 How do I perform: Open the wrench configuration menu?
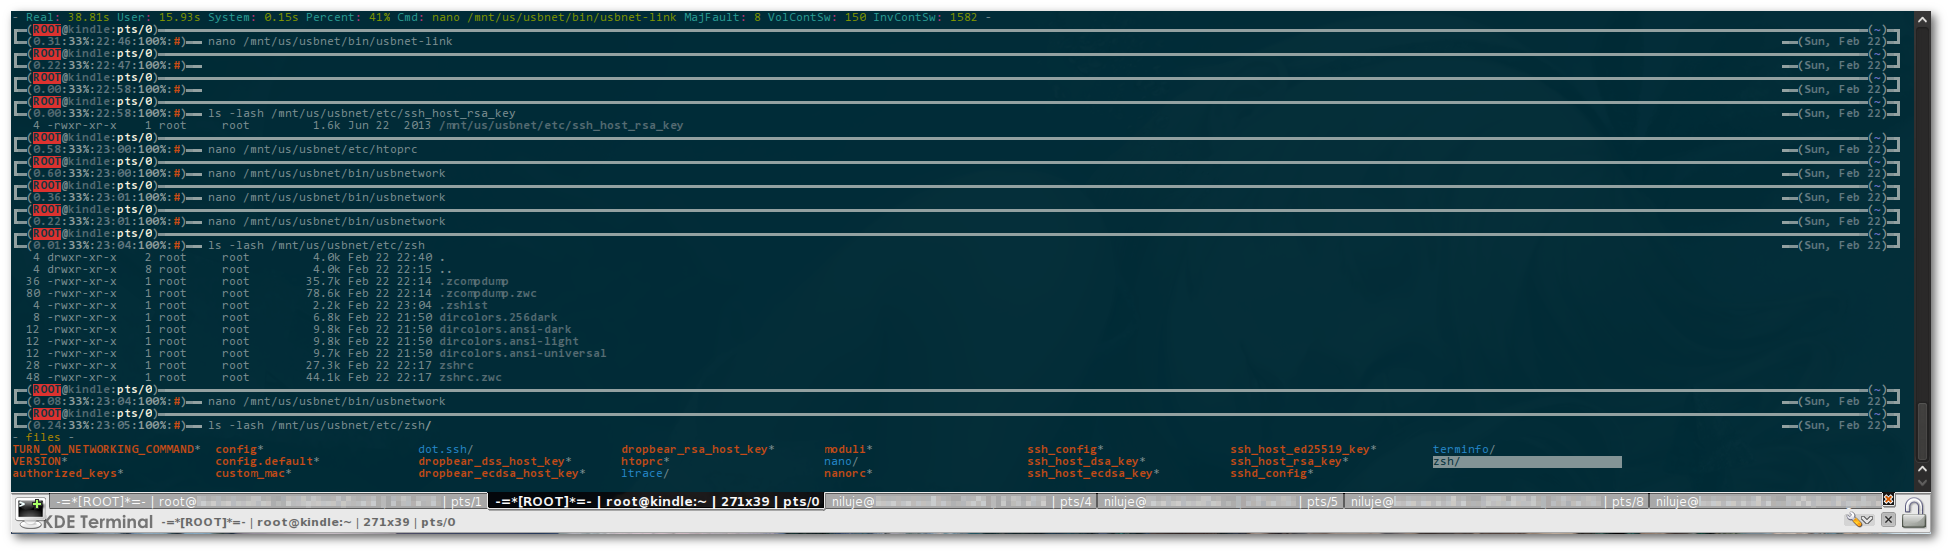[x=1860, y=519]
